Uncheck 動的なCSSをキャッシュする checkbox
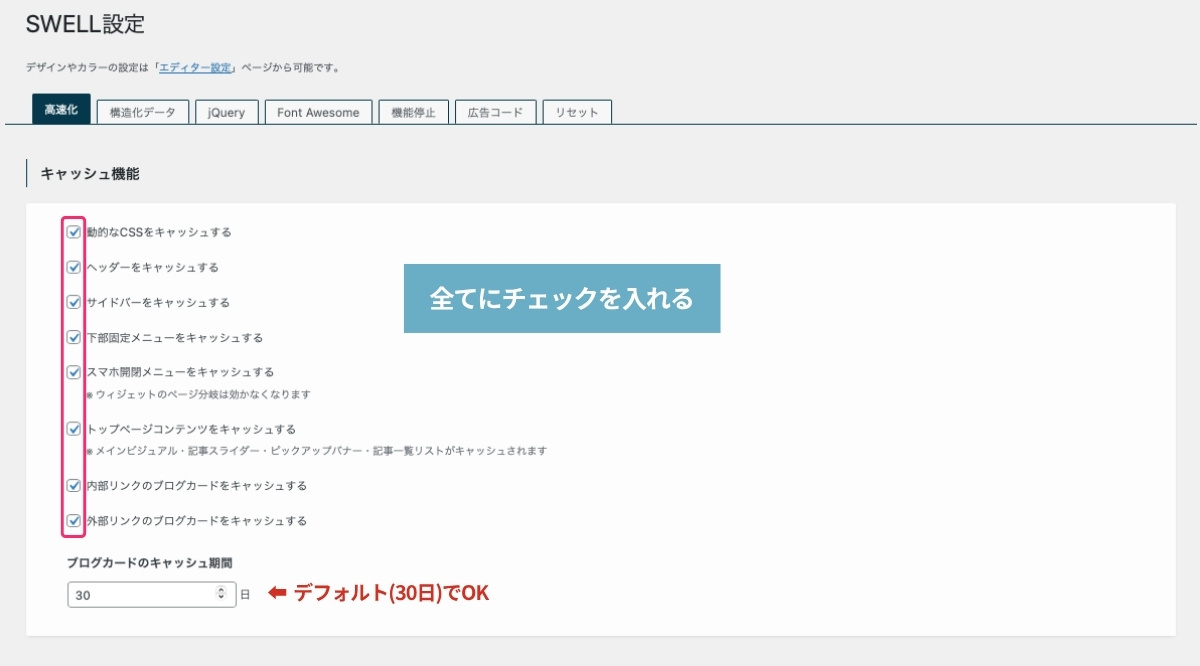Image resolution: width=1200 pixels, height=666 pixels. coord(74,232)
